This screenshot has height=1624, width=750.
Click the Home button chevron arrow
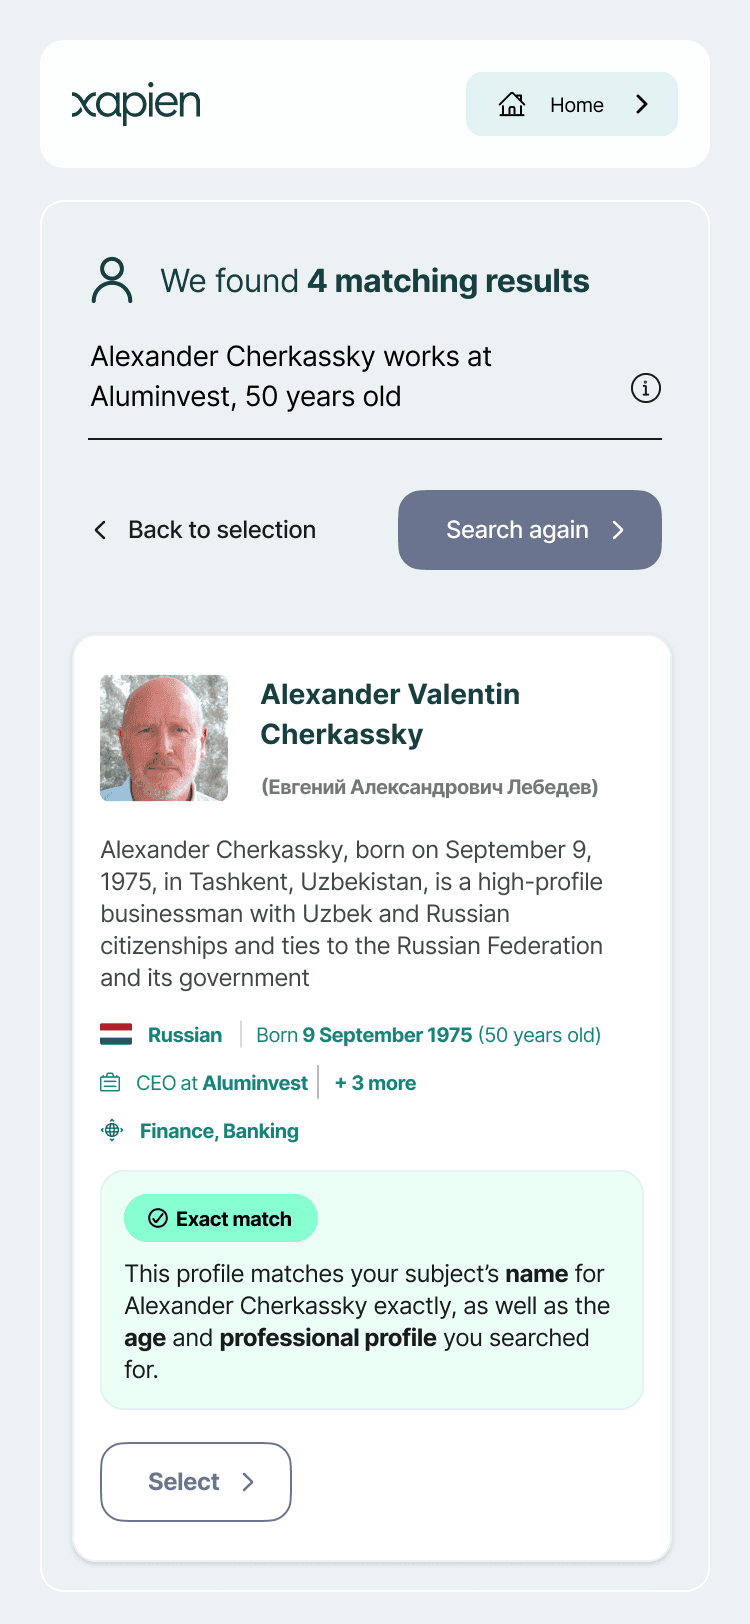(x=642, y=104)
